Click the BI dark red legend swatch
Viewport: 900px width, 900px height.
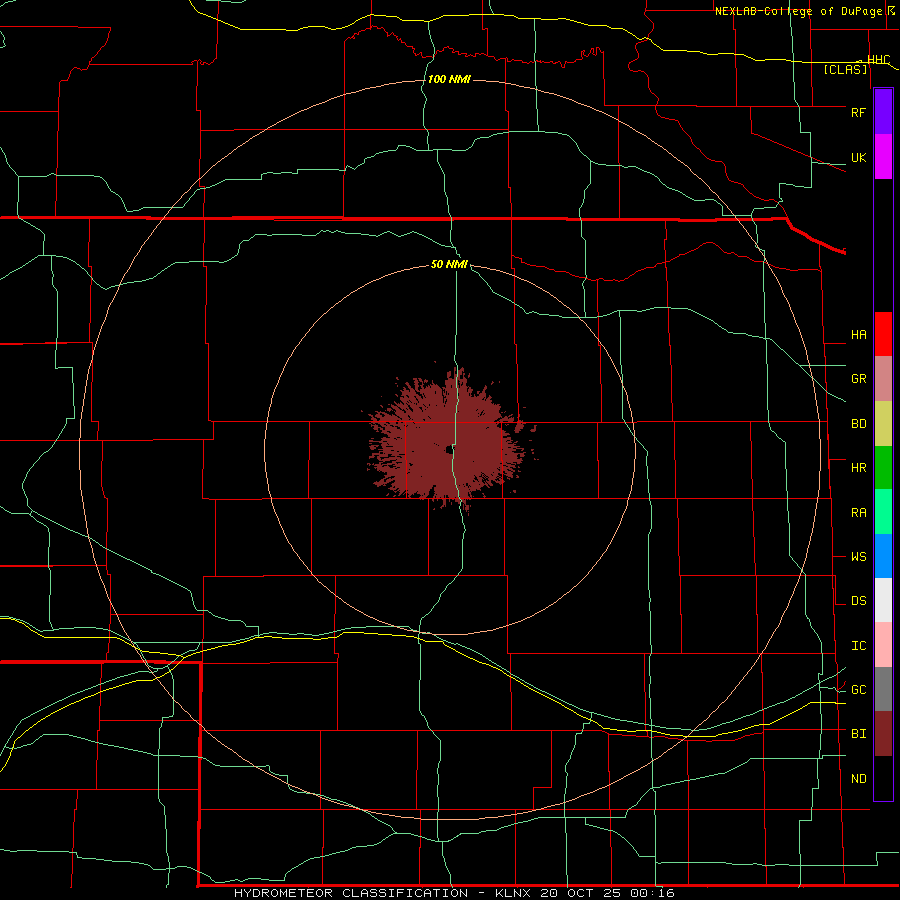coord(883,734)
